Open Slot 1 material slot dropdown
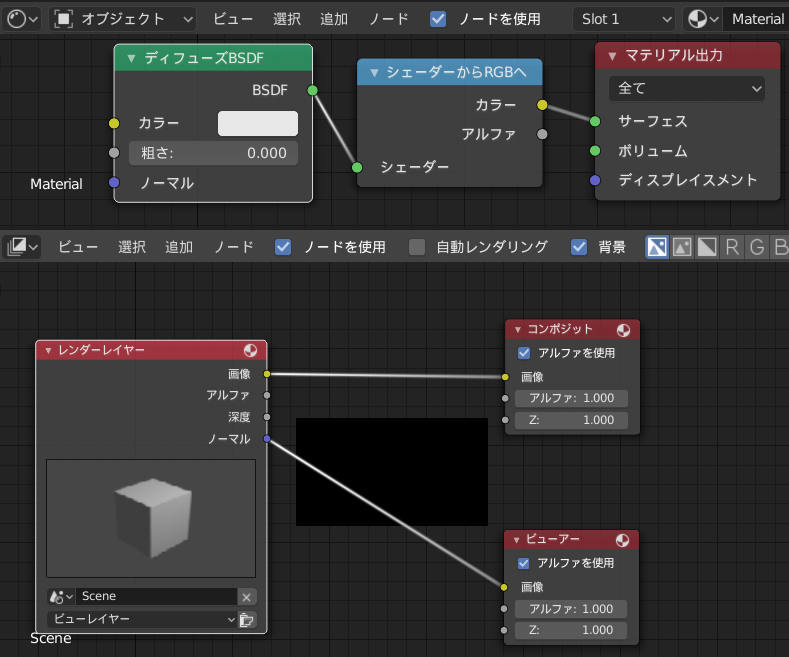This screenshot has width=789, height=657. pos(625,19)
